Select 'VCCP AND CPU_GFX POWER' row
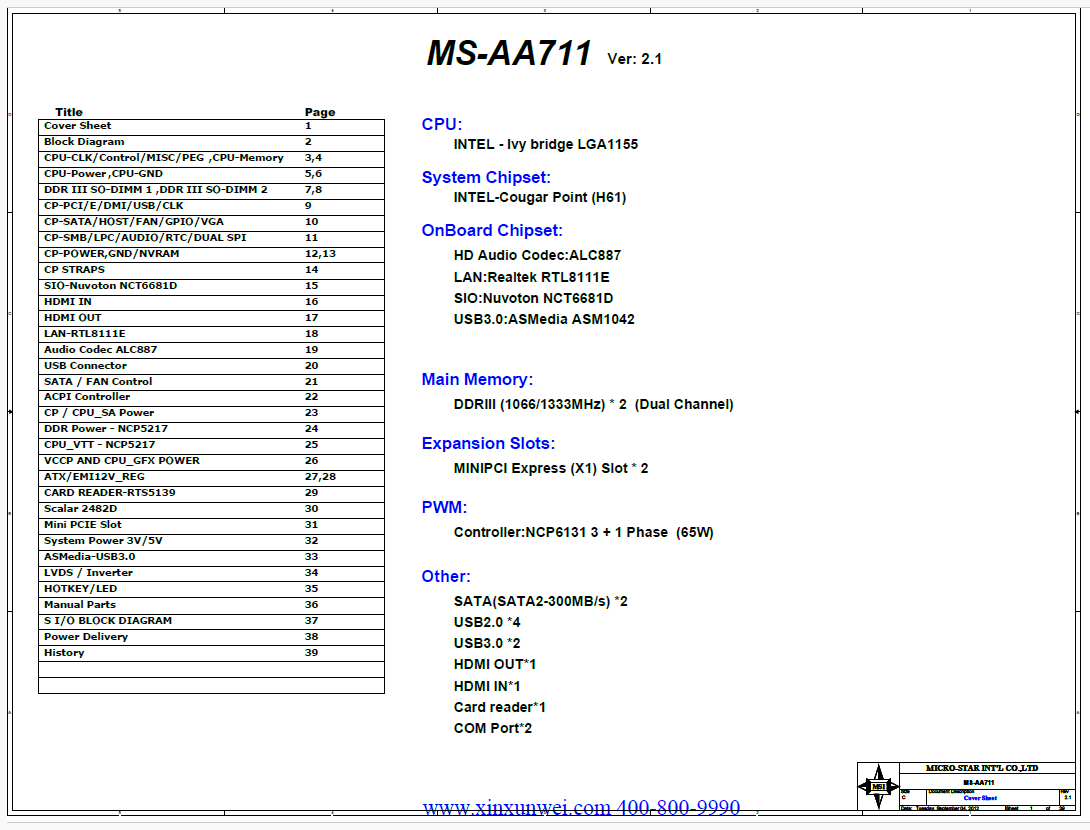The height and width of the screenshot is (830, 1090). [211, 462]
